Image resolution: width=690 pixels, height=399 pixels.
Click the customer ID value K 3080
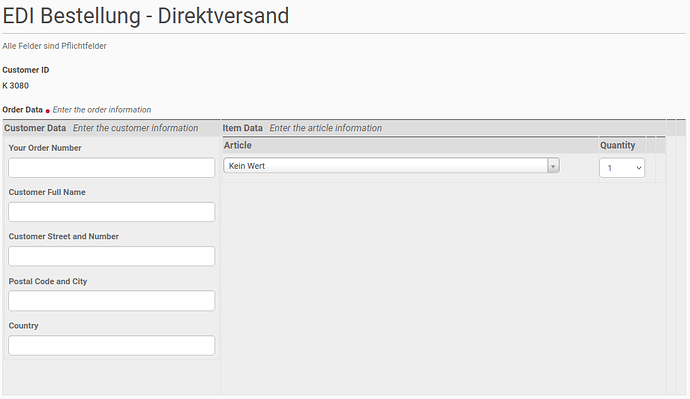[15, 86]
